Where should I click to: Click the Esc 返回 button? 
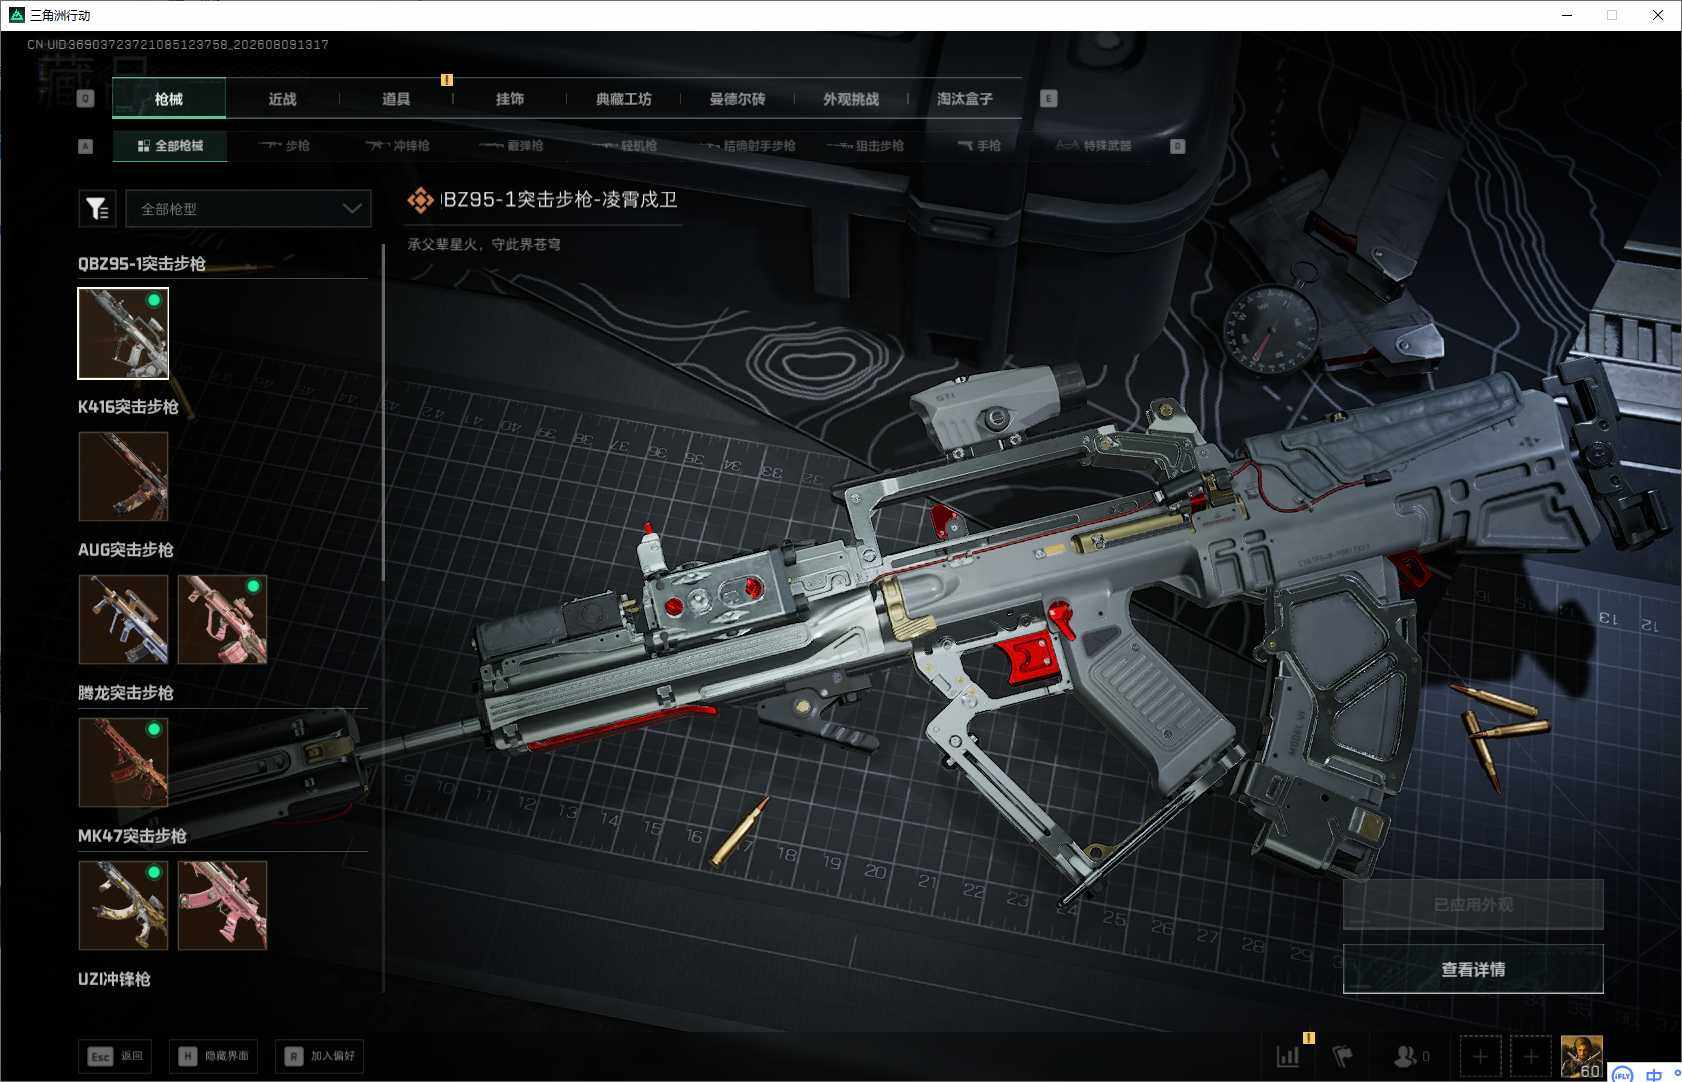tap(115, 1056)
